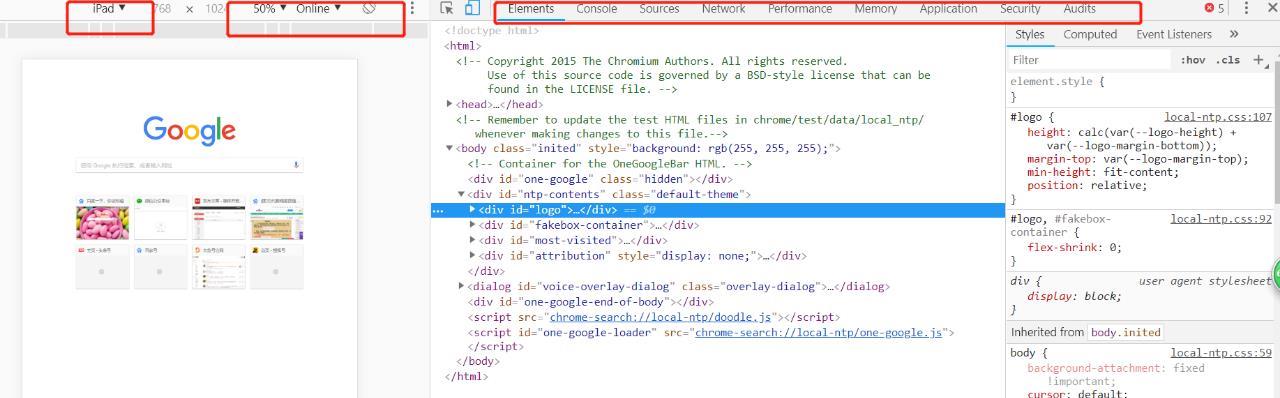The image size is (1280, 398).
Task: Expand the div id="fakebox-container" node
Action: pos(473,225)
